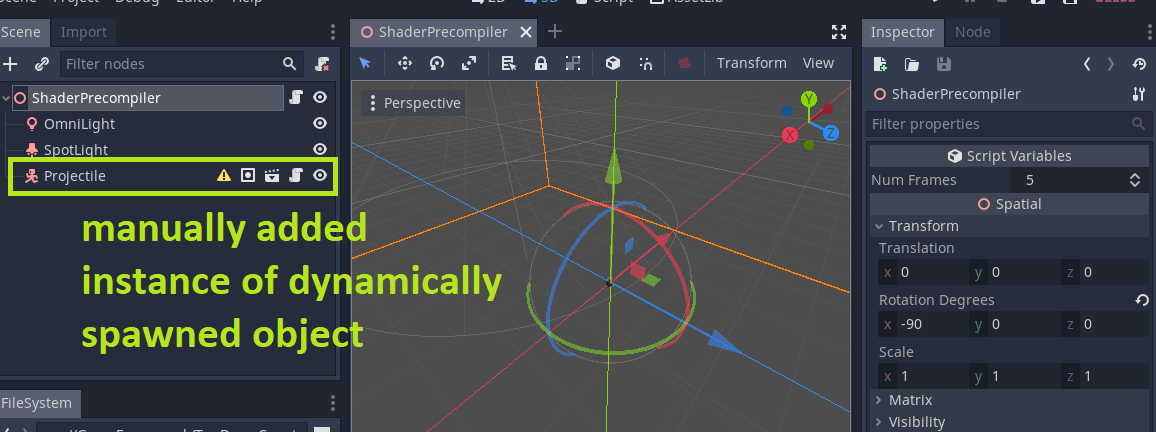Open the script attached to ShaderPrecompiler node
Screen dimensions: 1156x432
pyautogui.click(x=296, y=97)
